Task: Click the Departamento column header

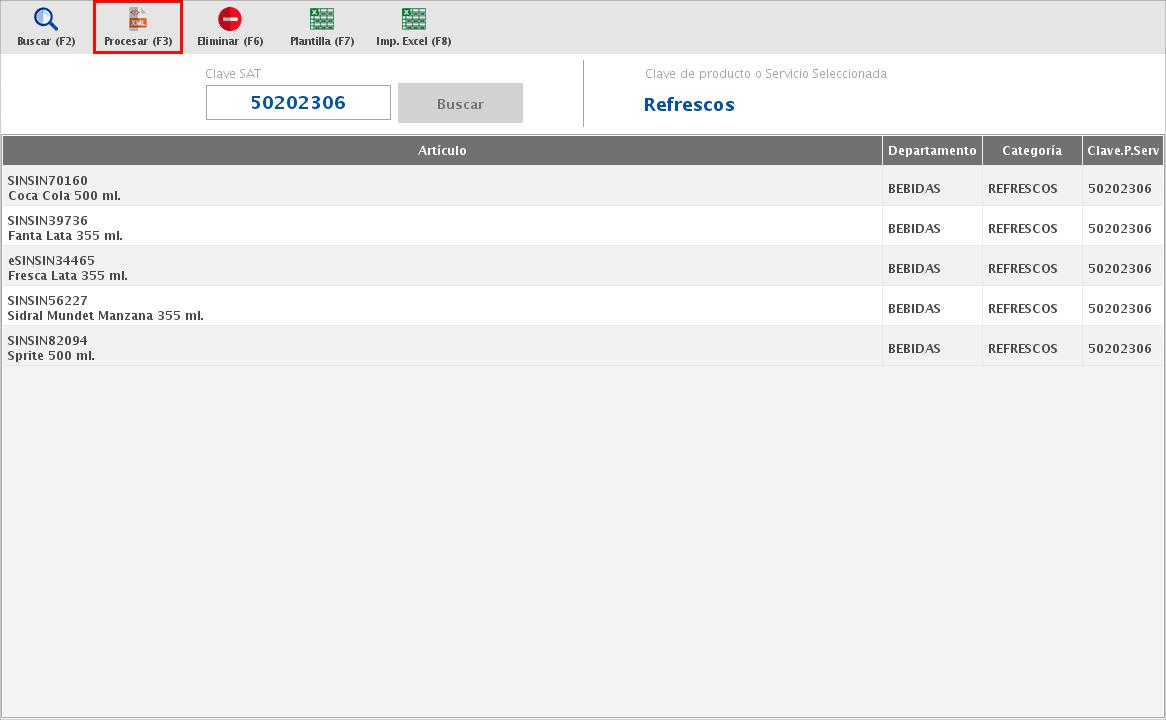Action: tap(932, 151)
